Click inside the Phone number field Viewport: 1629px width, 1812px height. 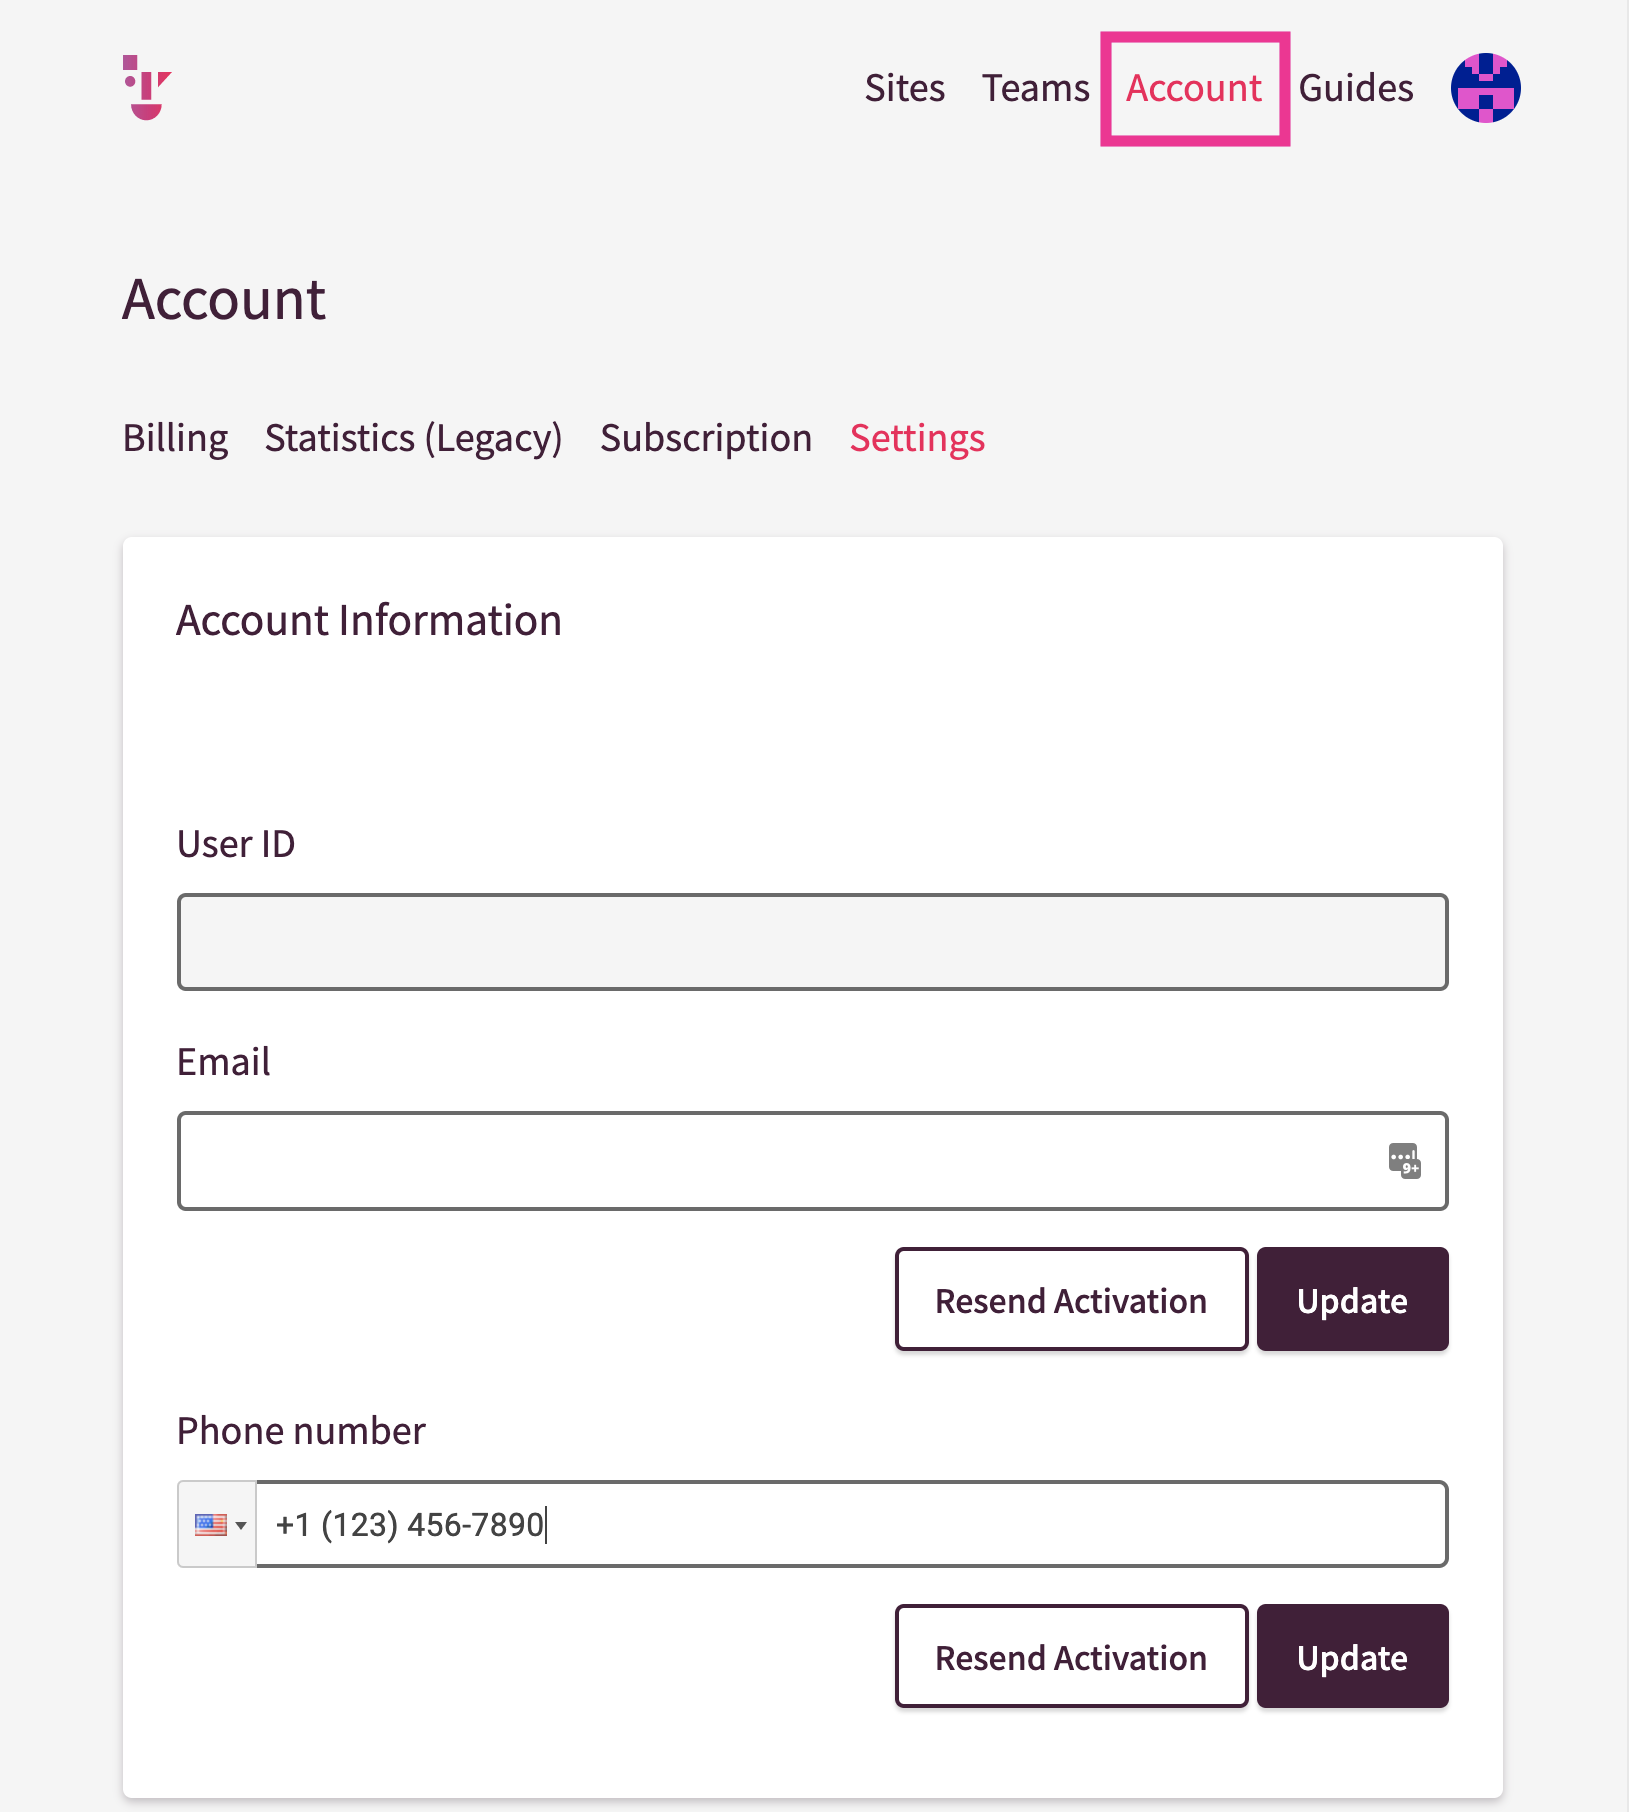click(851, 1524)
